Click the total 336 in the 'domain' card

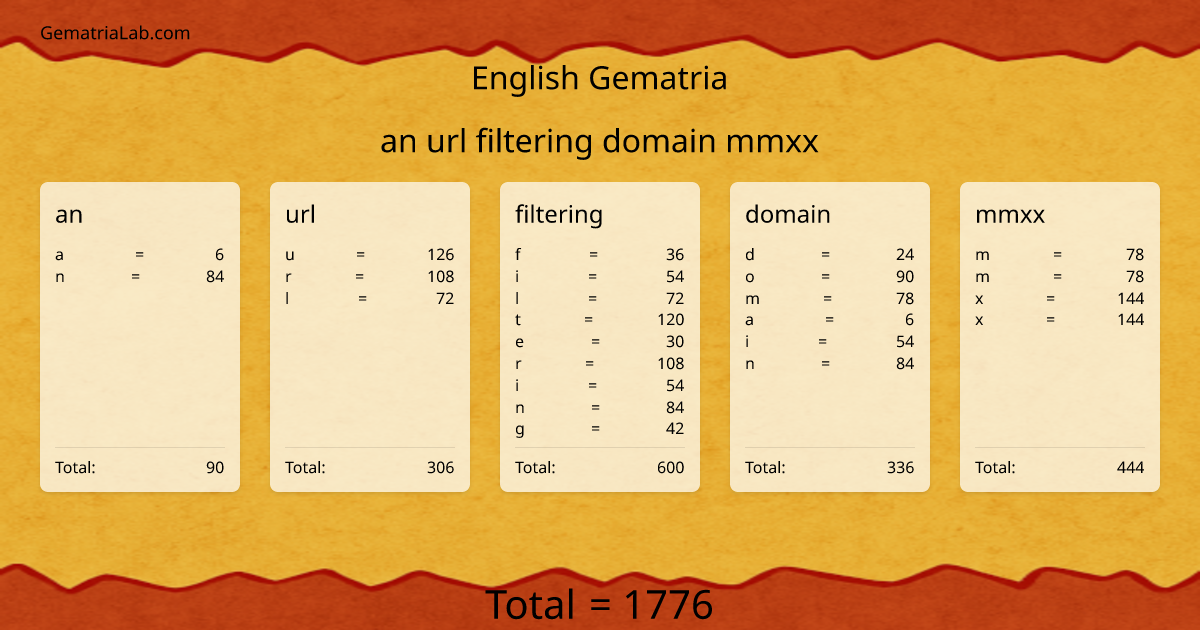[x=900, y=467]
